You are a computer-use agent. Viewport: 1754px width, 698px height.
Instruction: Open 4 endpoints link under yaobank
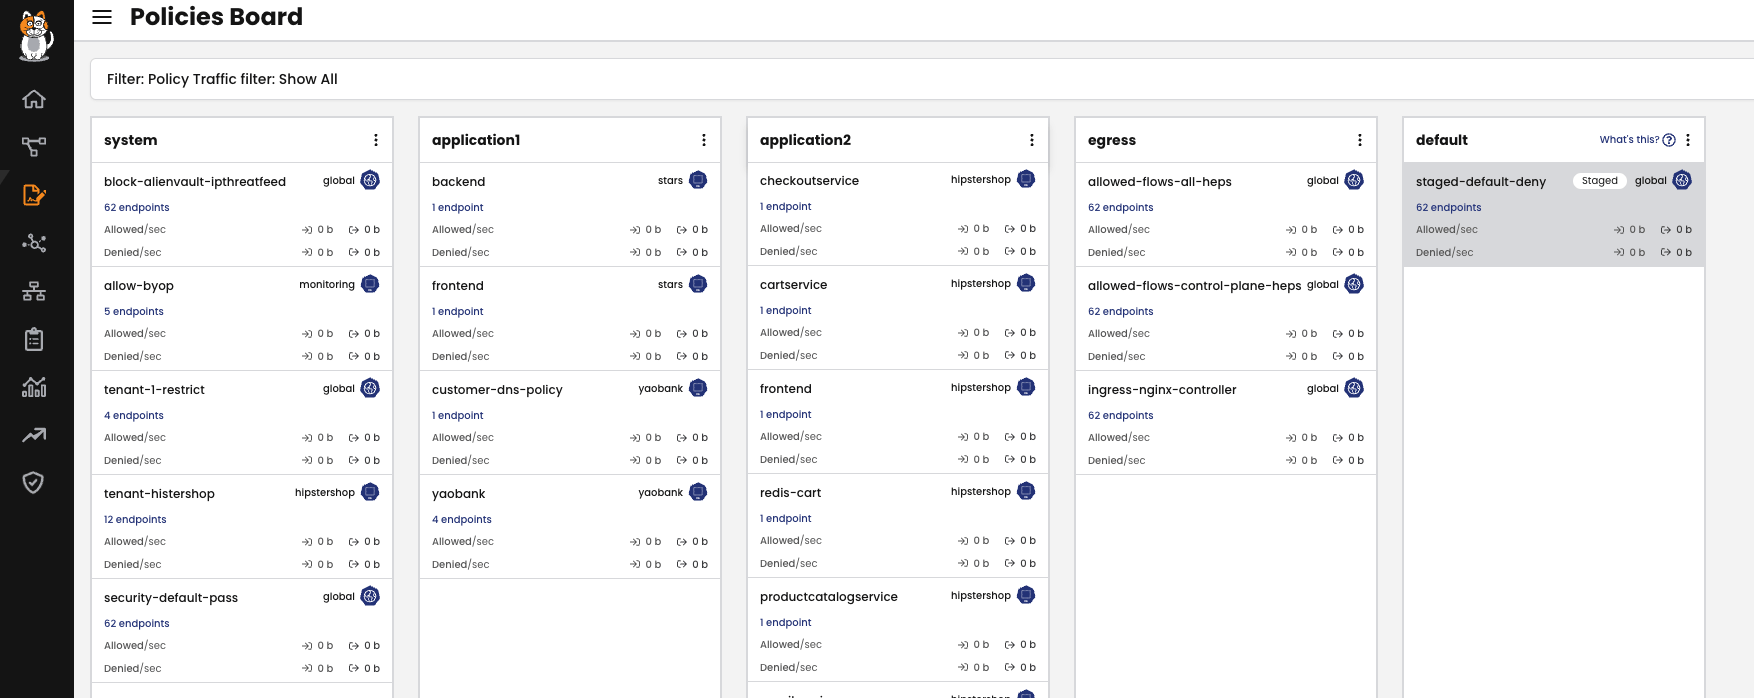click(x=462, y=520)
